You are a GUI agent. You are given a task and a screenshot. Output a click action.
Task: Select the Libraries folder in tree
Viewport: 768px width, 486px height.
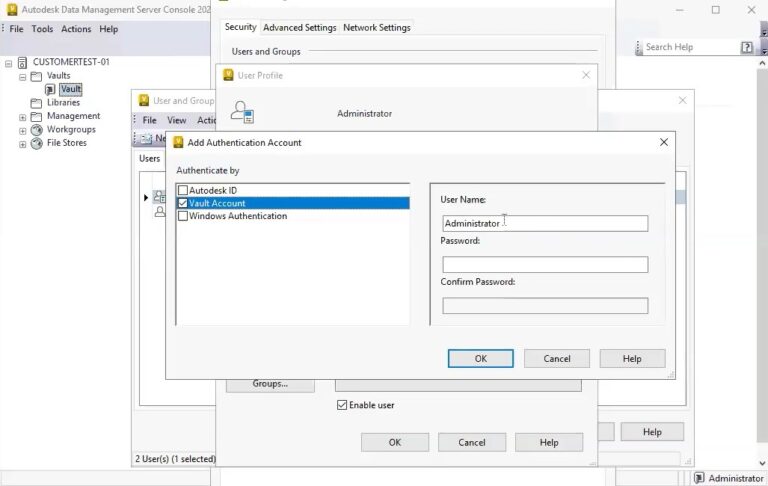[63, 102]
